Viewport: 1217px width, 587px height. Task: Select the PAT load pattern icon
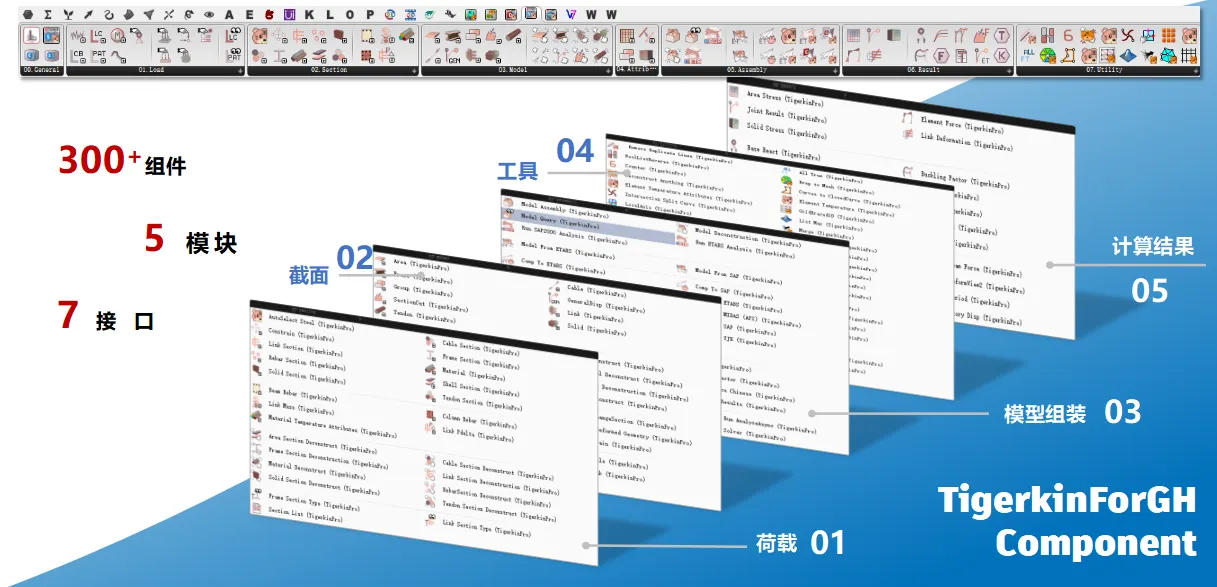(99, 54)
